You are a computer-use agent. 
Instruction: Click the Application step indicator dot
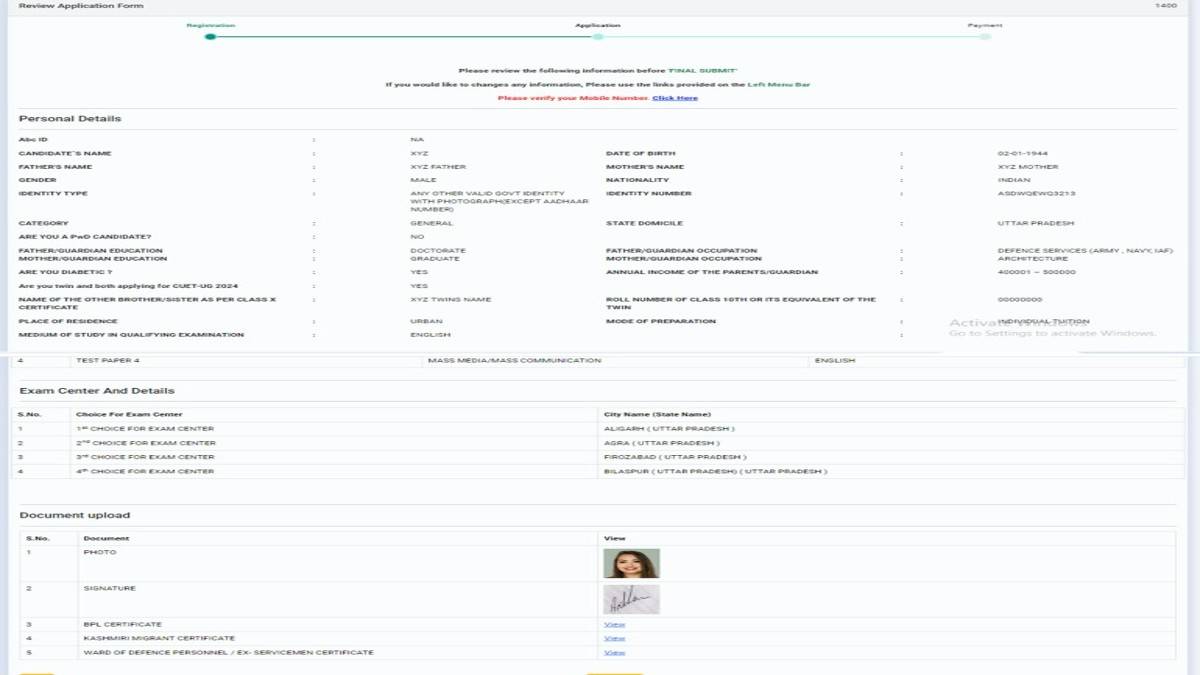coord(598,35)
